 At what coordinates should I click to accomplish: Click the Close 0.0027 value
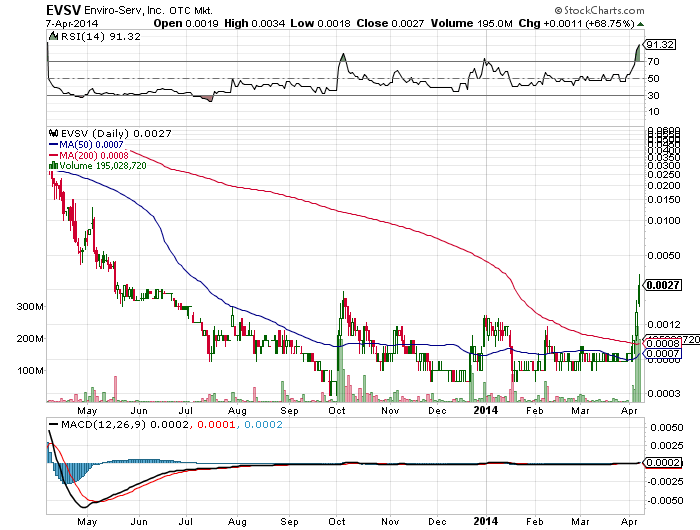tap(390, 23)
